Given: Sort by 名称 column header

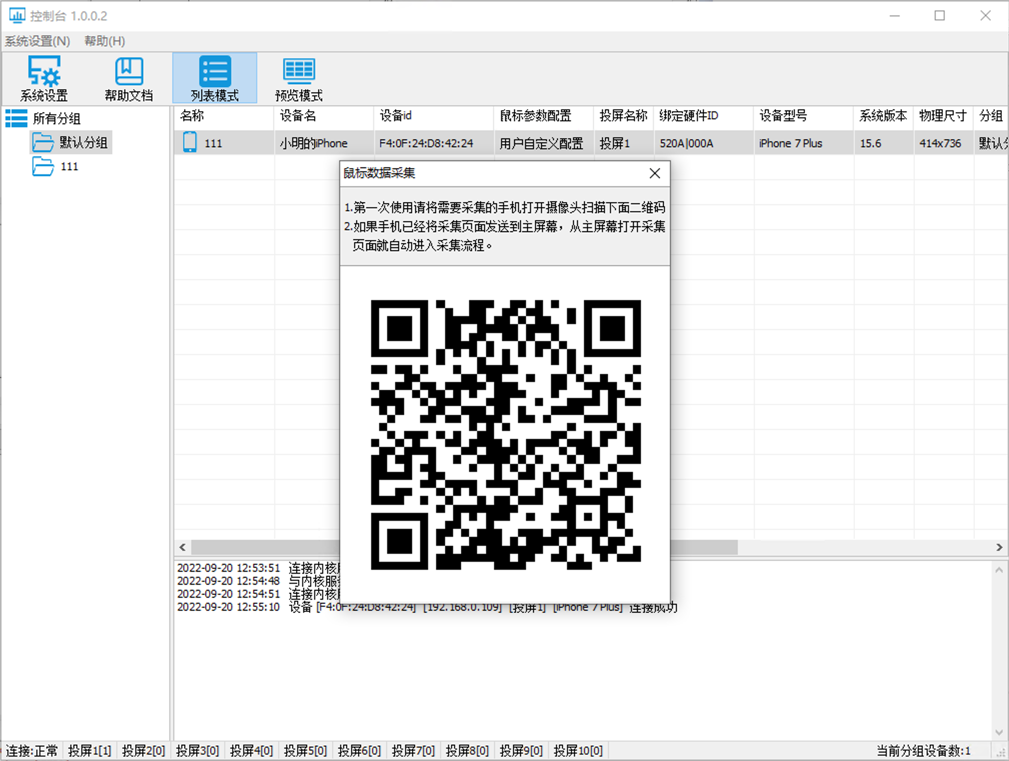Looking at the screenshot, I should click(x=224, y=116).
